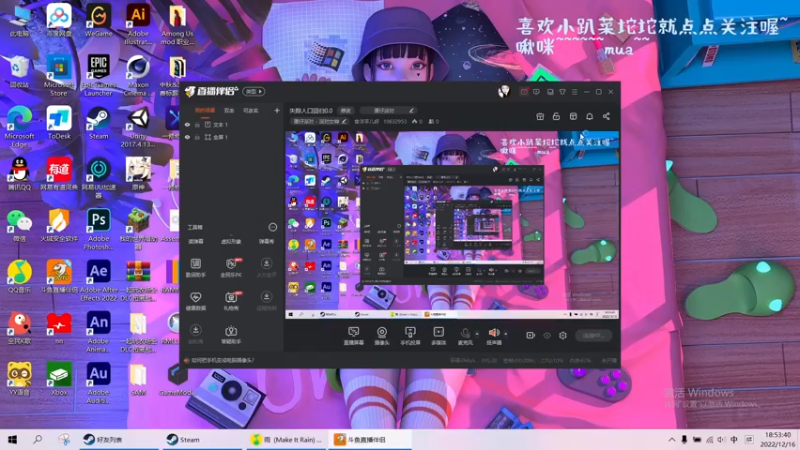Open the bell notifications icon
This screenshot has width=800, height=450.
589,116
